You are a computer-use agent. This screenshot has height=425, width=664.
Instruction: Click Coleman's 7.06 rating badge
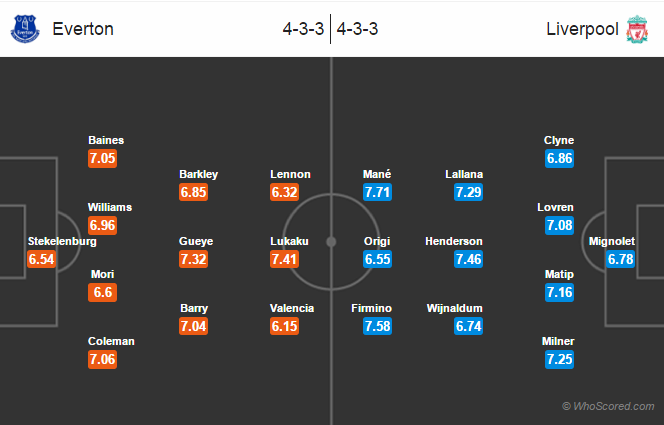point(102,359)
